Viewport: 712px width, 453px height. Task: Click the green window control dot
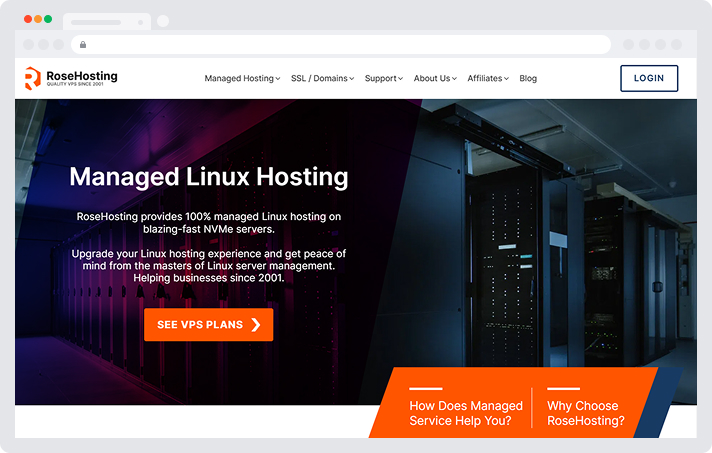click(x=48, y=19)
